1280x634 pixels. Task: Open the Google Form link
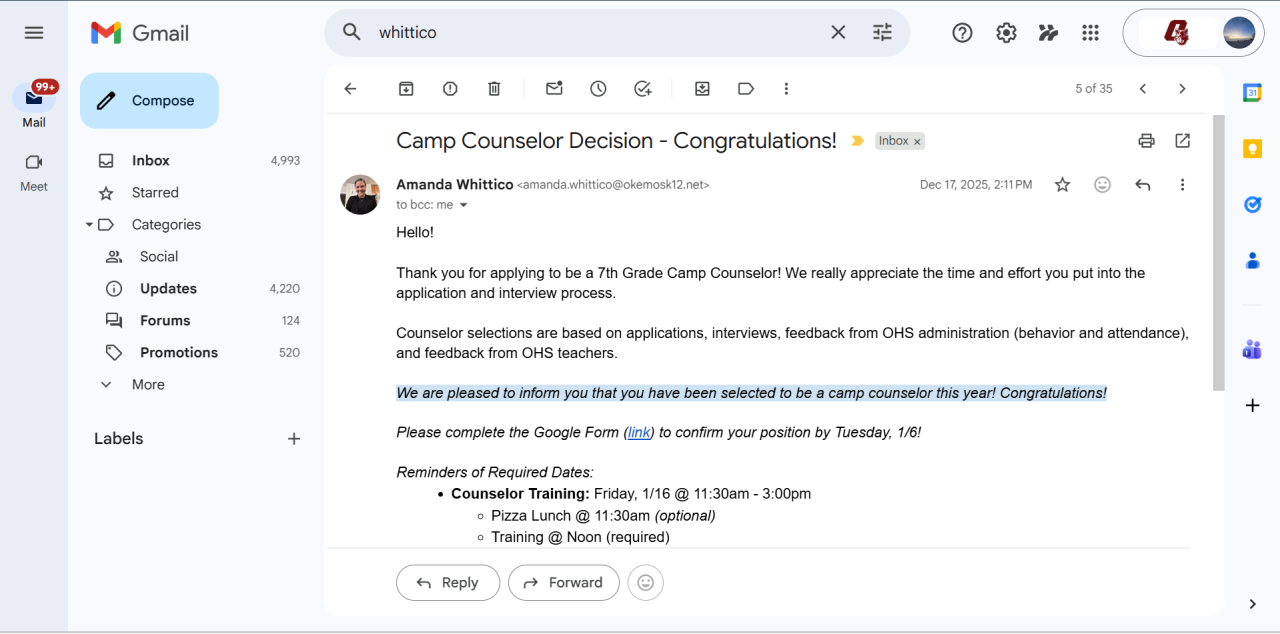pyautogui.click(x=639, y=433)
